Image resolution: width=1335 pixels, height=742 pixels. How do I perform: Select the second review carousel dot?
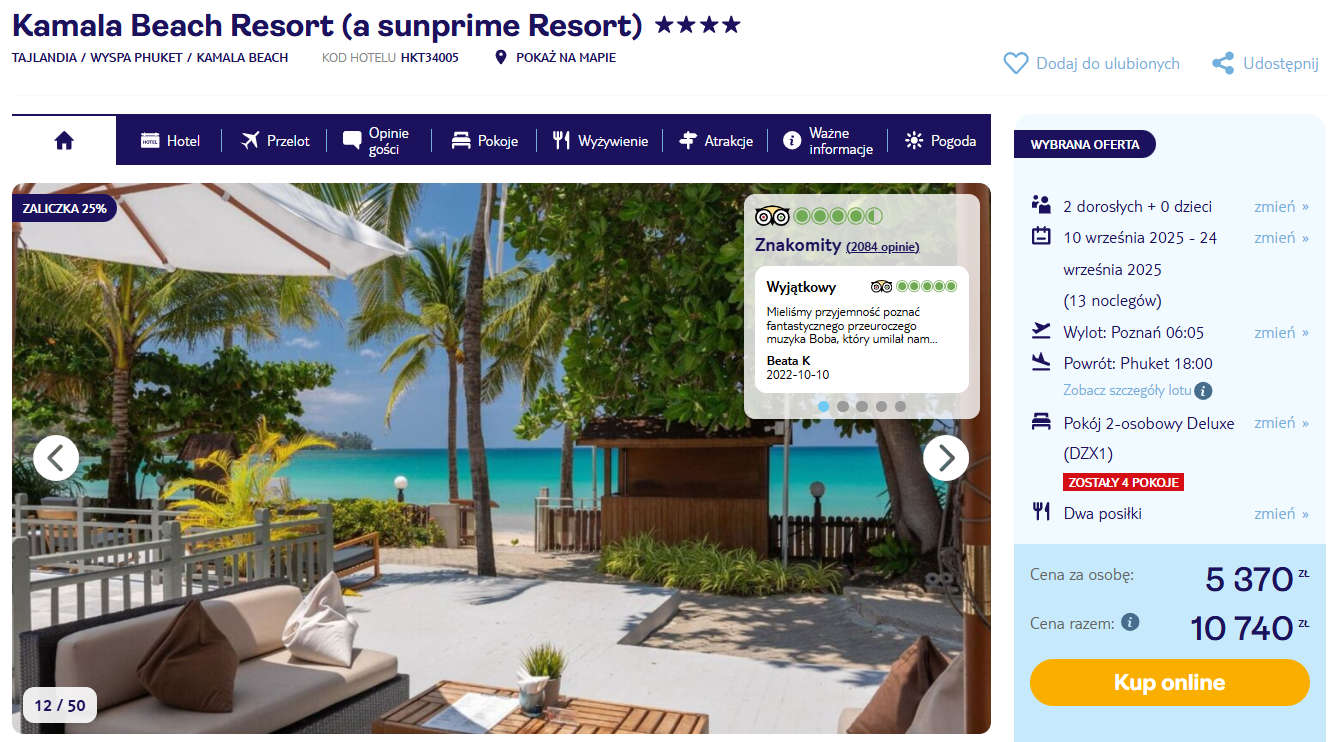click(x=843, y=406)
